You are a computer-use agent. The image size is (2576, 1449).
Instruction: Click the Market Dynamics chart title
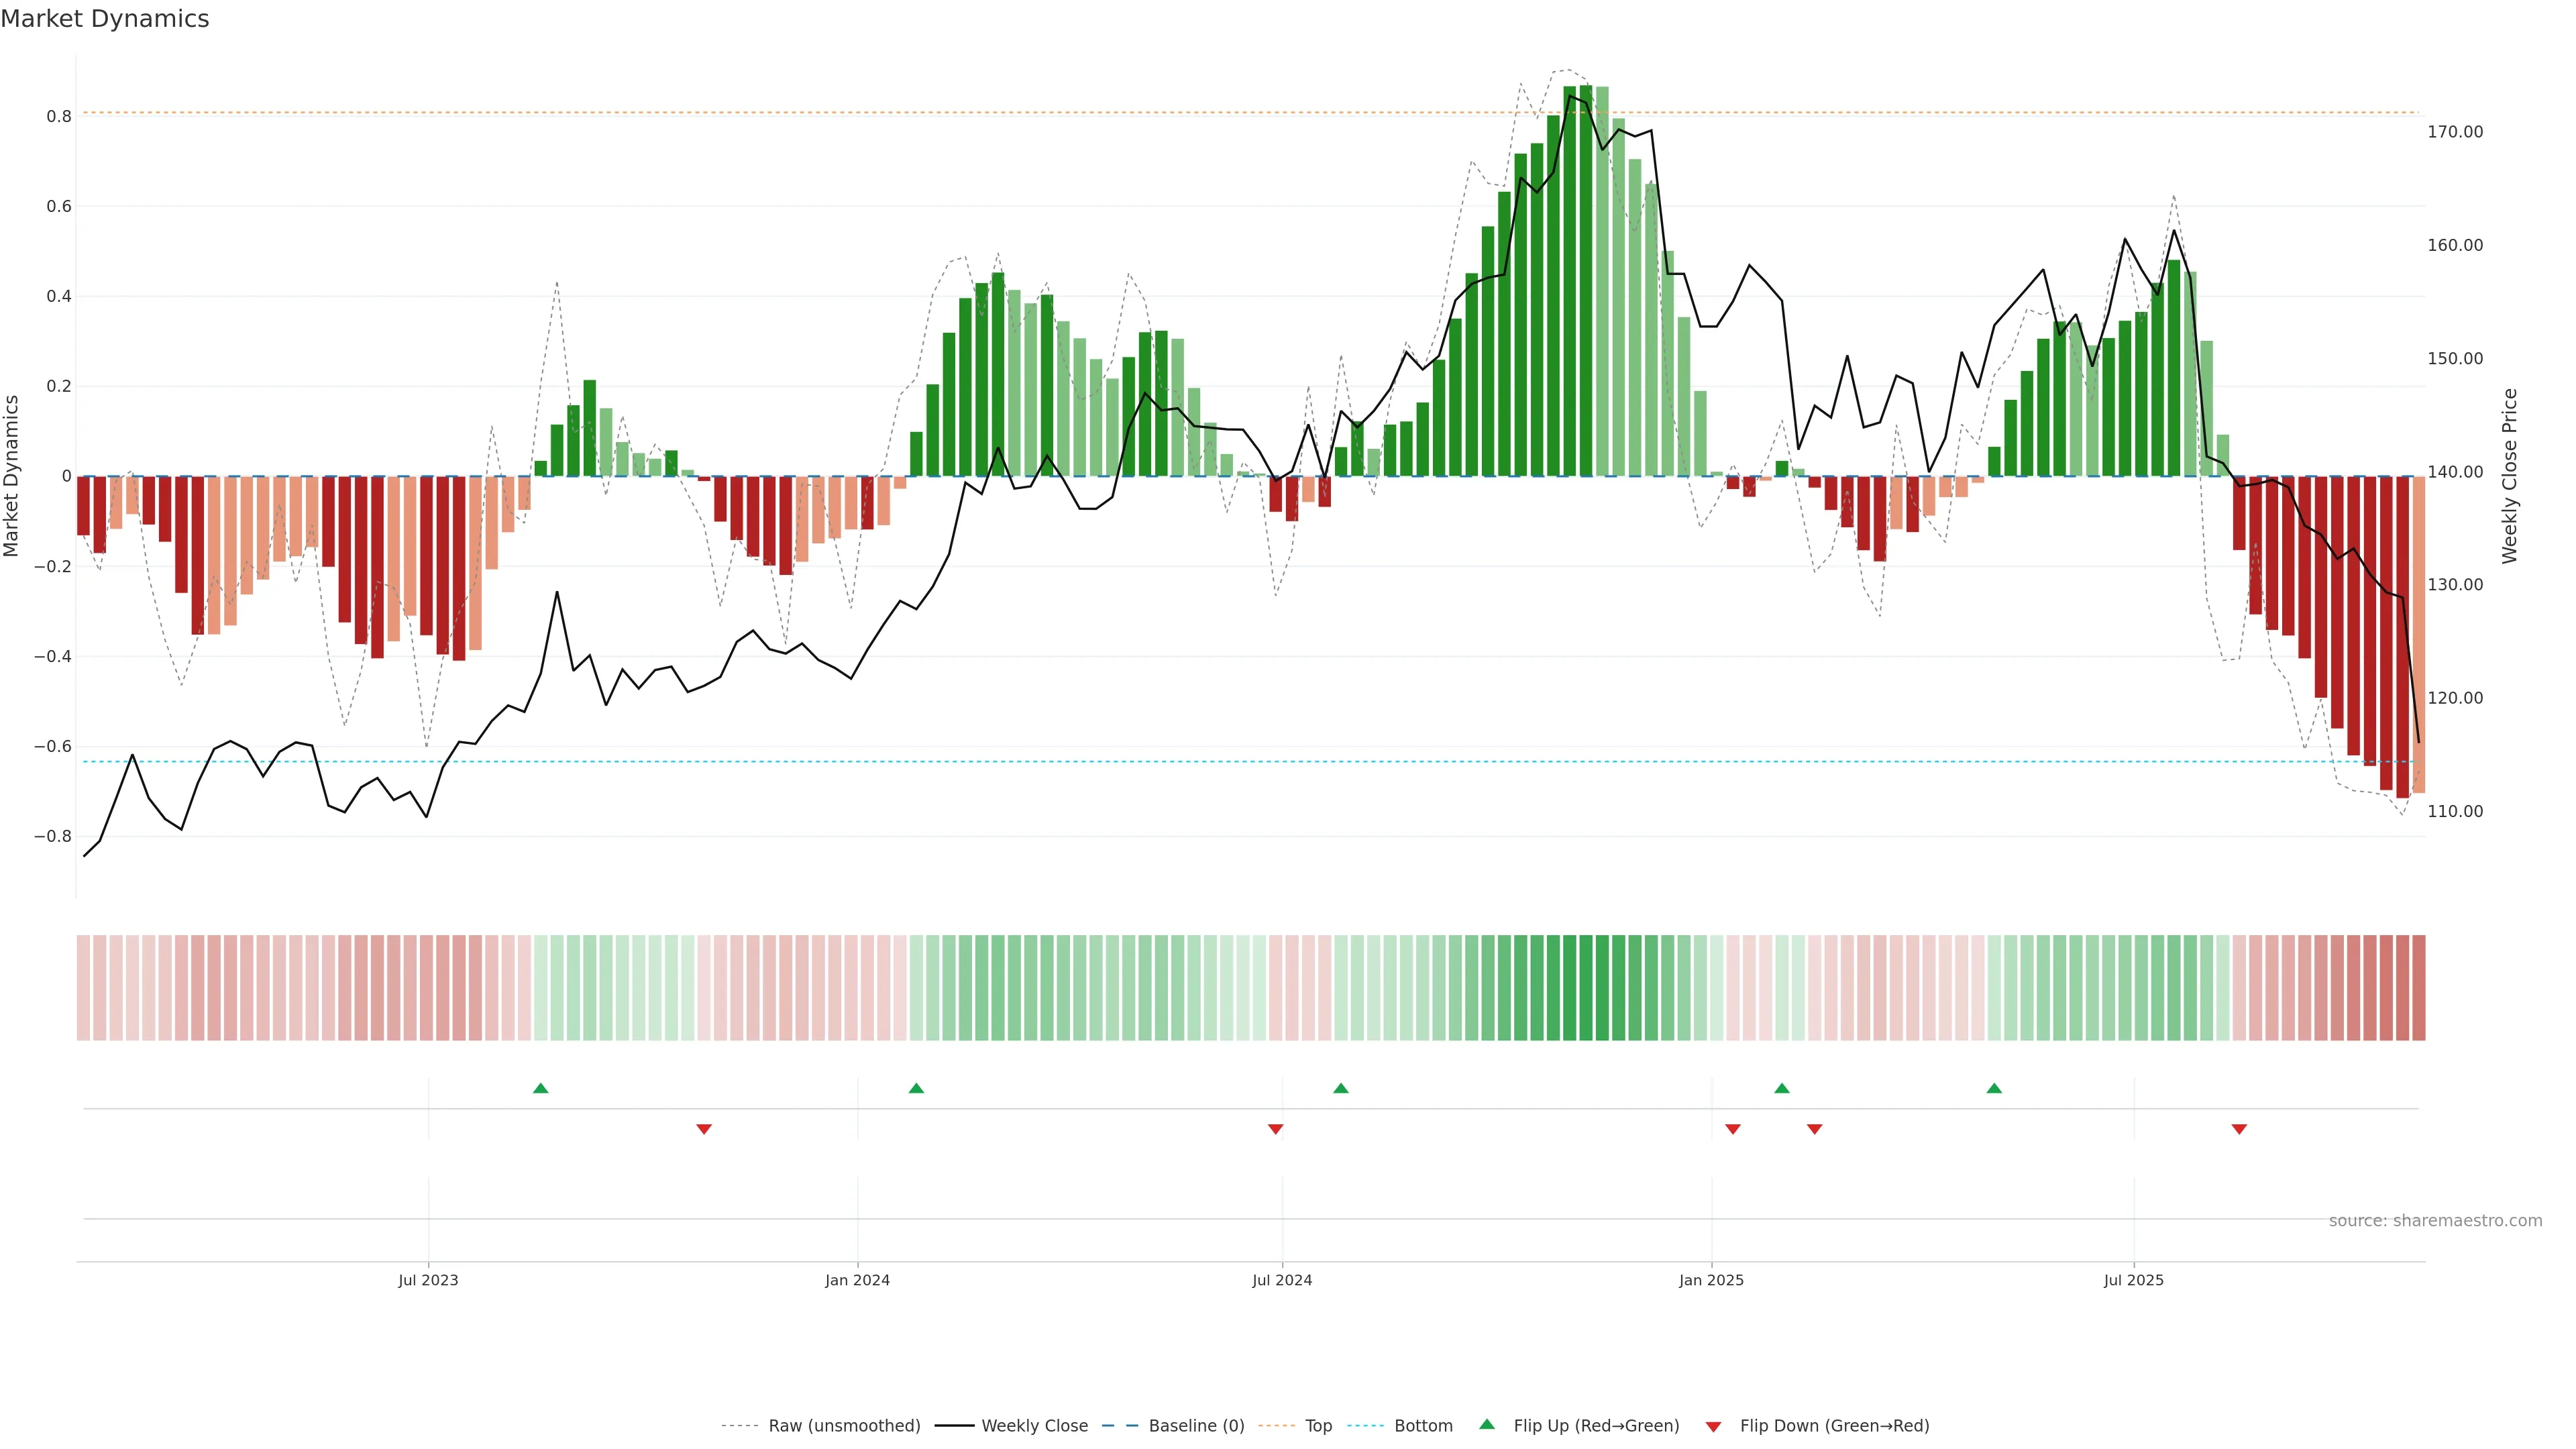click(105, 19)
